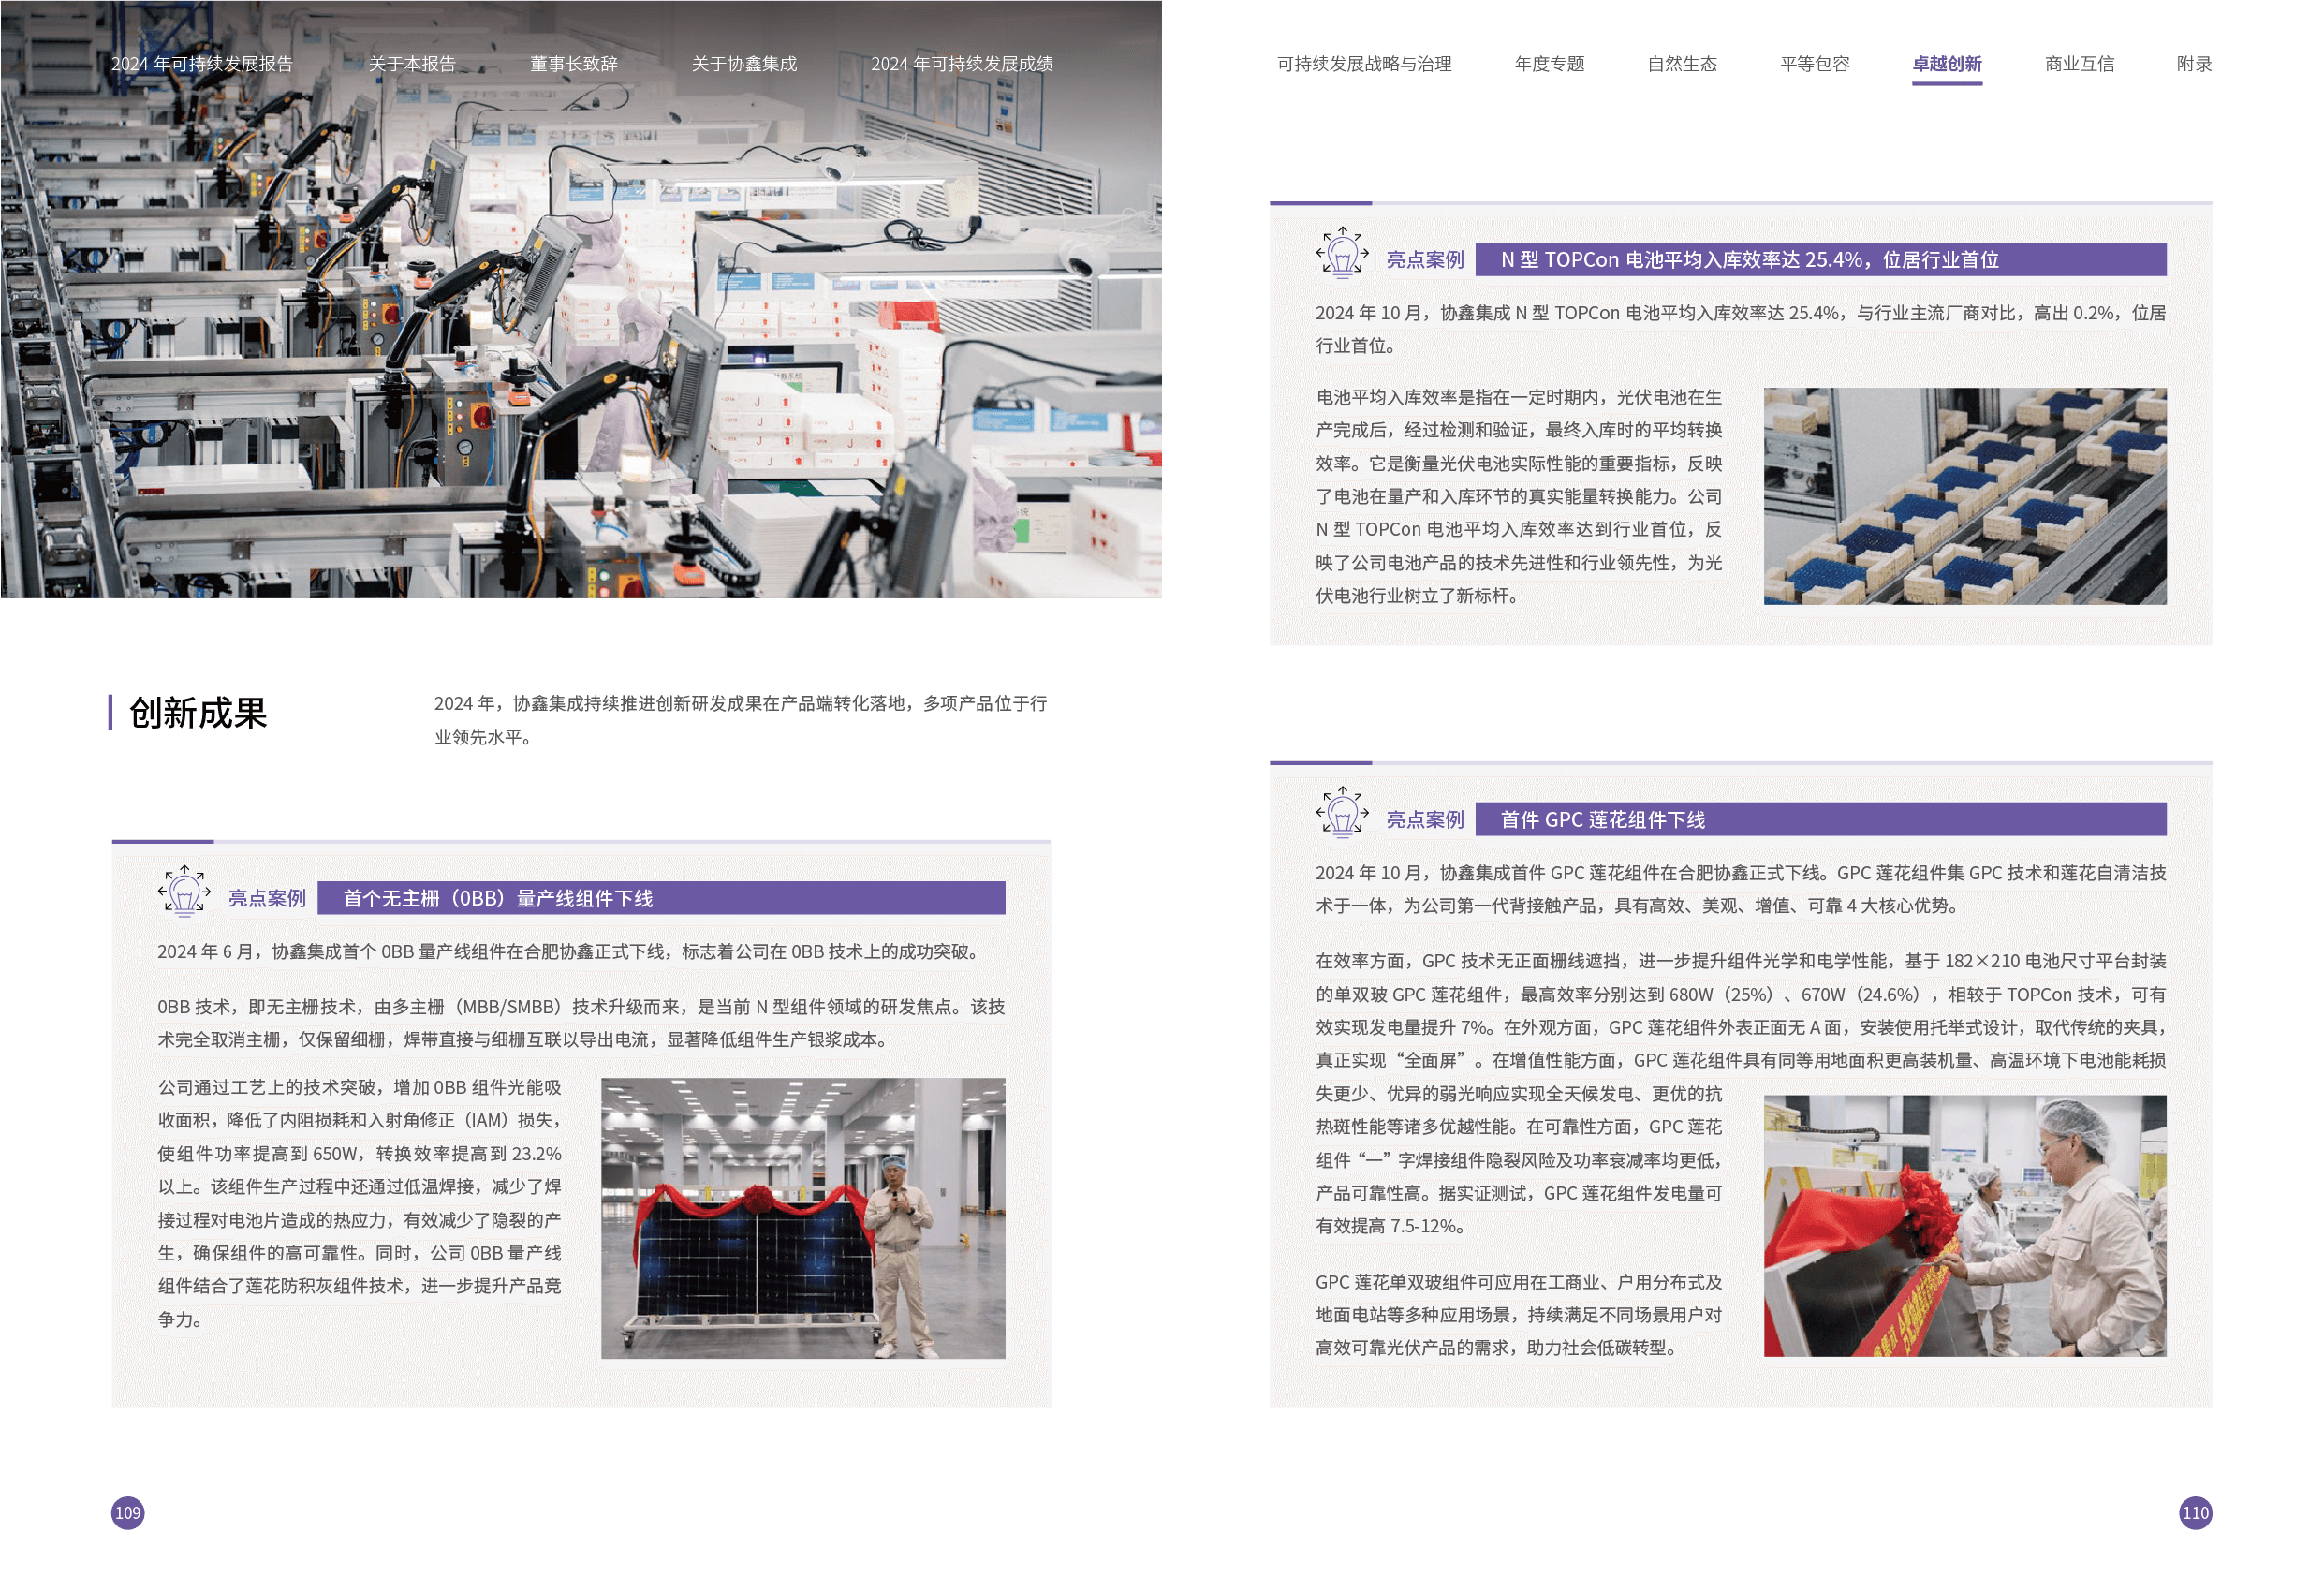2324x1577 pixels.
Task: Click the GPC ribbon-cutting ceremony photo
Action: [x=1964, y=1225]
